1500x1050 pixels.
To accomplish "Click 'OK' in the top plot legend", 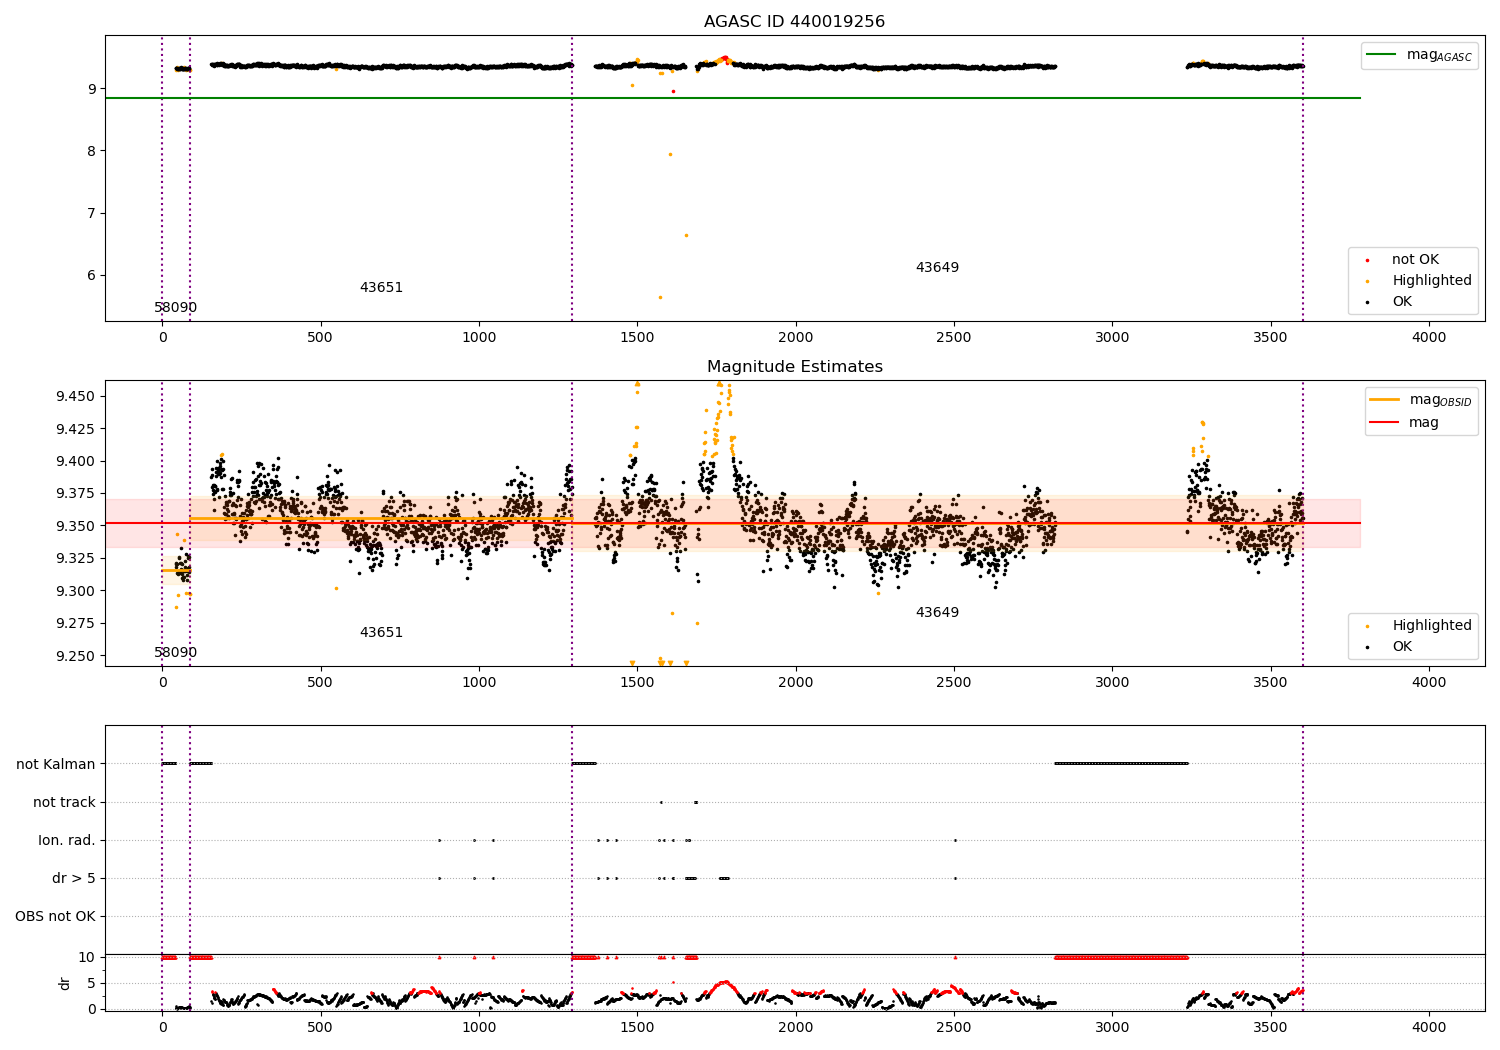I will [x=1402, y=302].
